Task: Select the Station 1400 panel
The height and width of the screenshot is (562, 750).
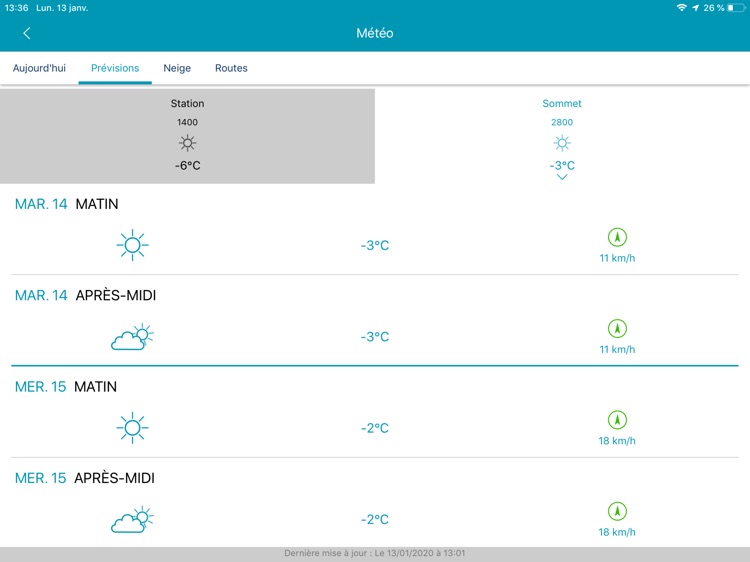Action: pos(187,136)
